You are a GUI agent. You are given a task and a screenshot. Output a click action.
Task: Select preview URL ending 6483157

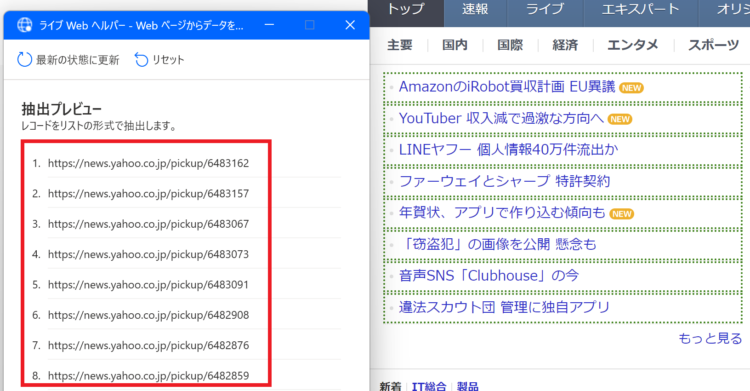pyautogui.click(x=148, y=194)
